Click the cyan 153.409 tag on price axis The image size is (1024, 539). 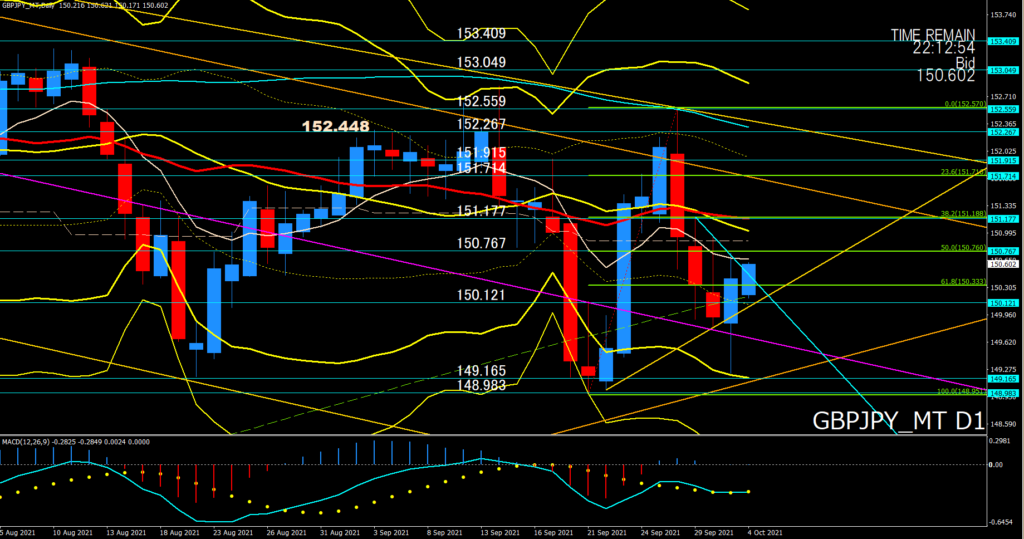1003,41
